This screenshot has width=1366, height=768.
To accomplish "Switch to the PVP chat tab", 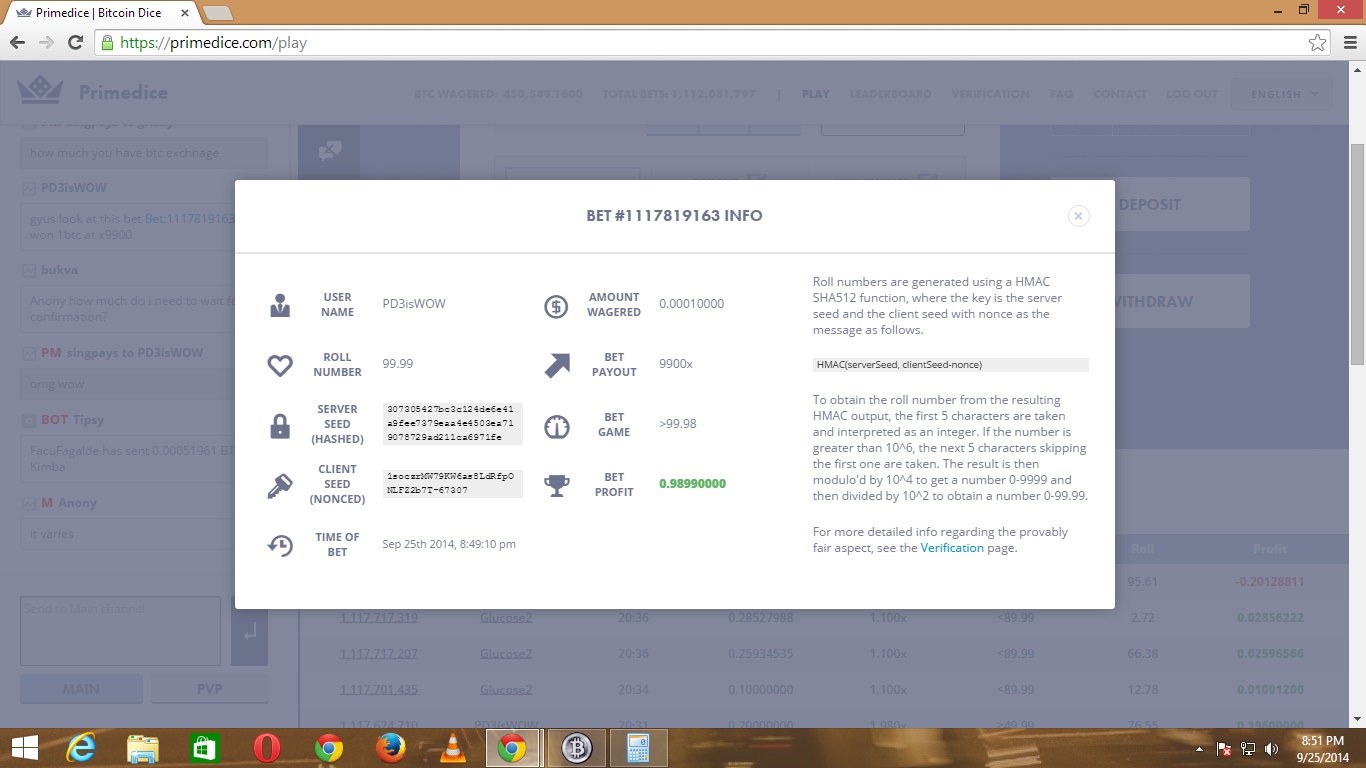I will [x=209, y=689].
